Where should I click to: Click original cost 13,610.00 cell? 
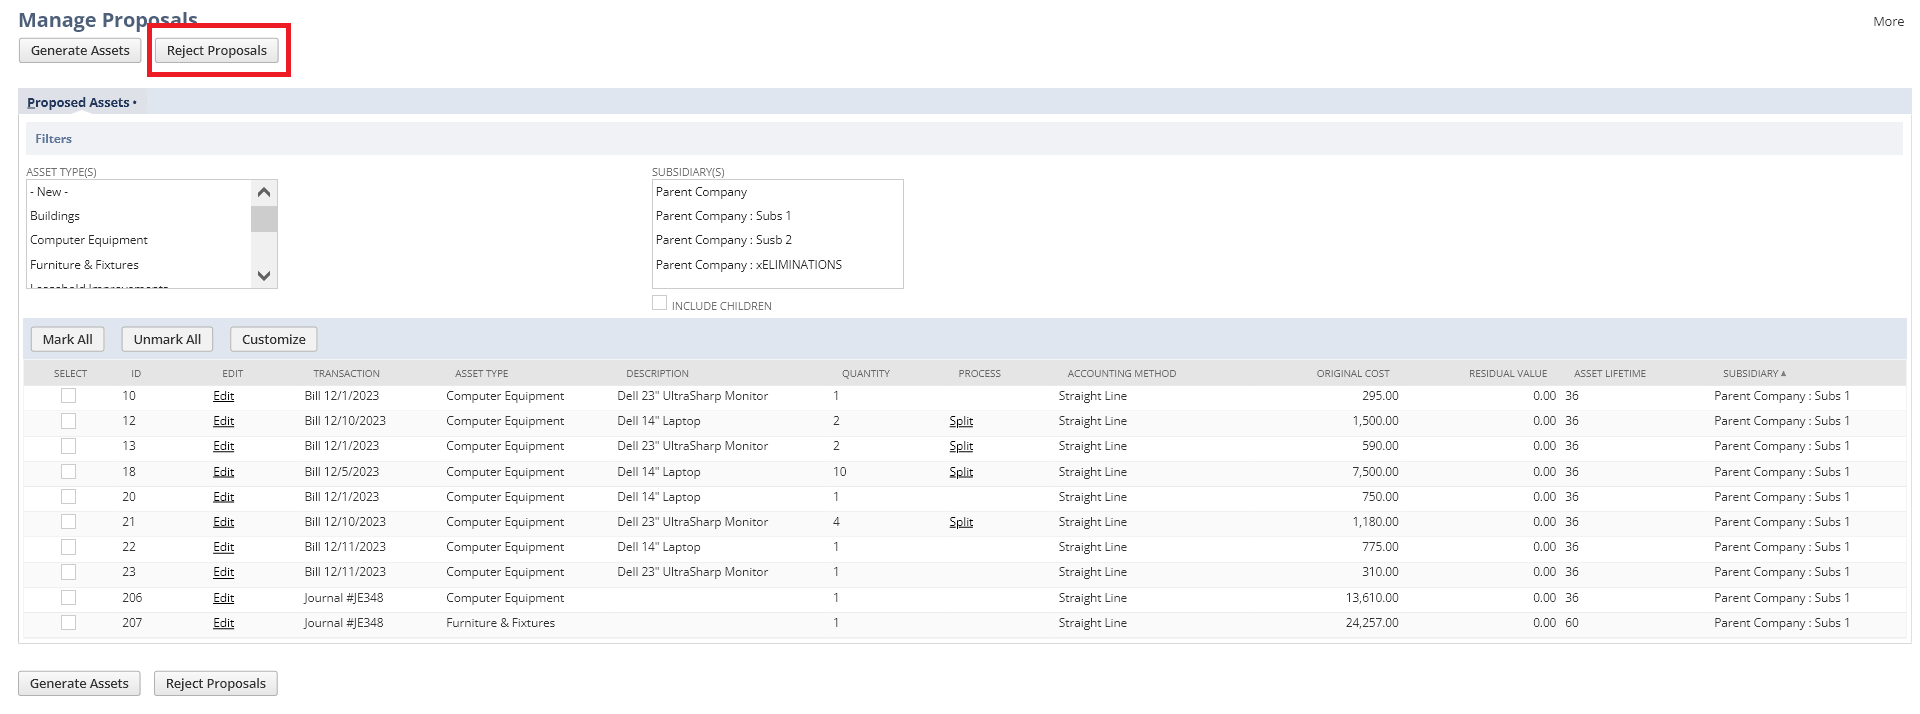pos(1372,598)
